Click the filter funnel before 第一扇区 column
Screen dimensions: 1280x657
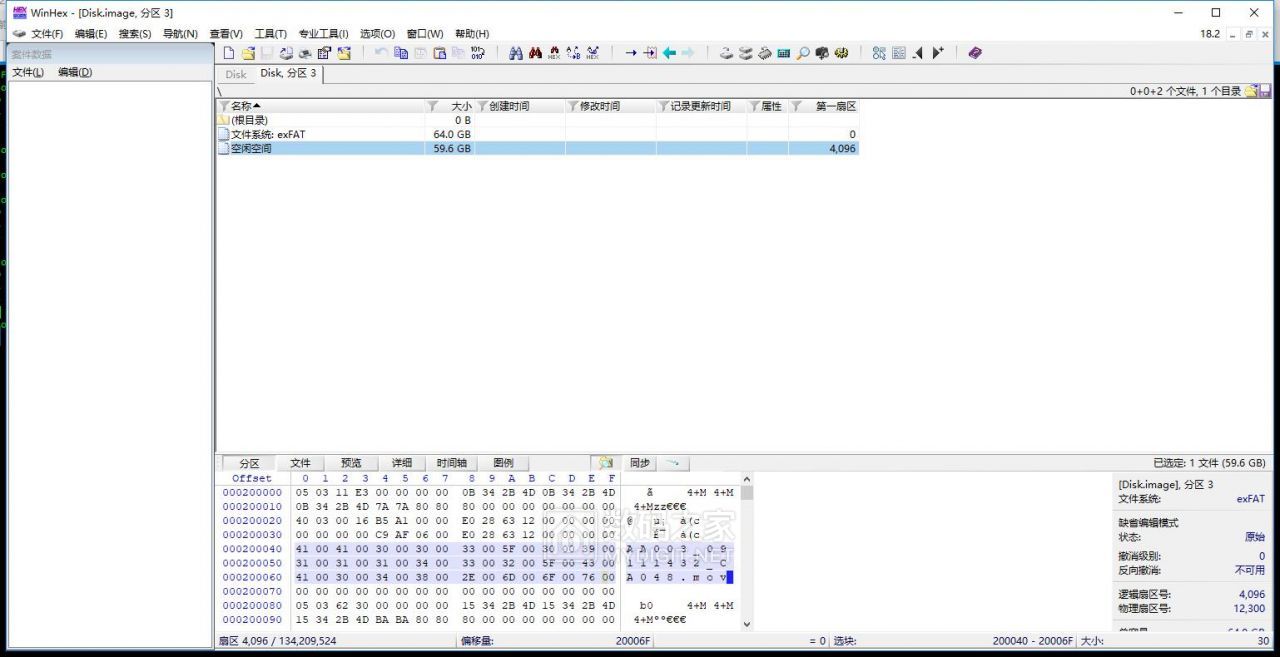[x=796, y=106]
